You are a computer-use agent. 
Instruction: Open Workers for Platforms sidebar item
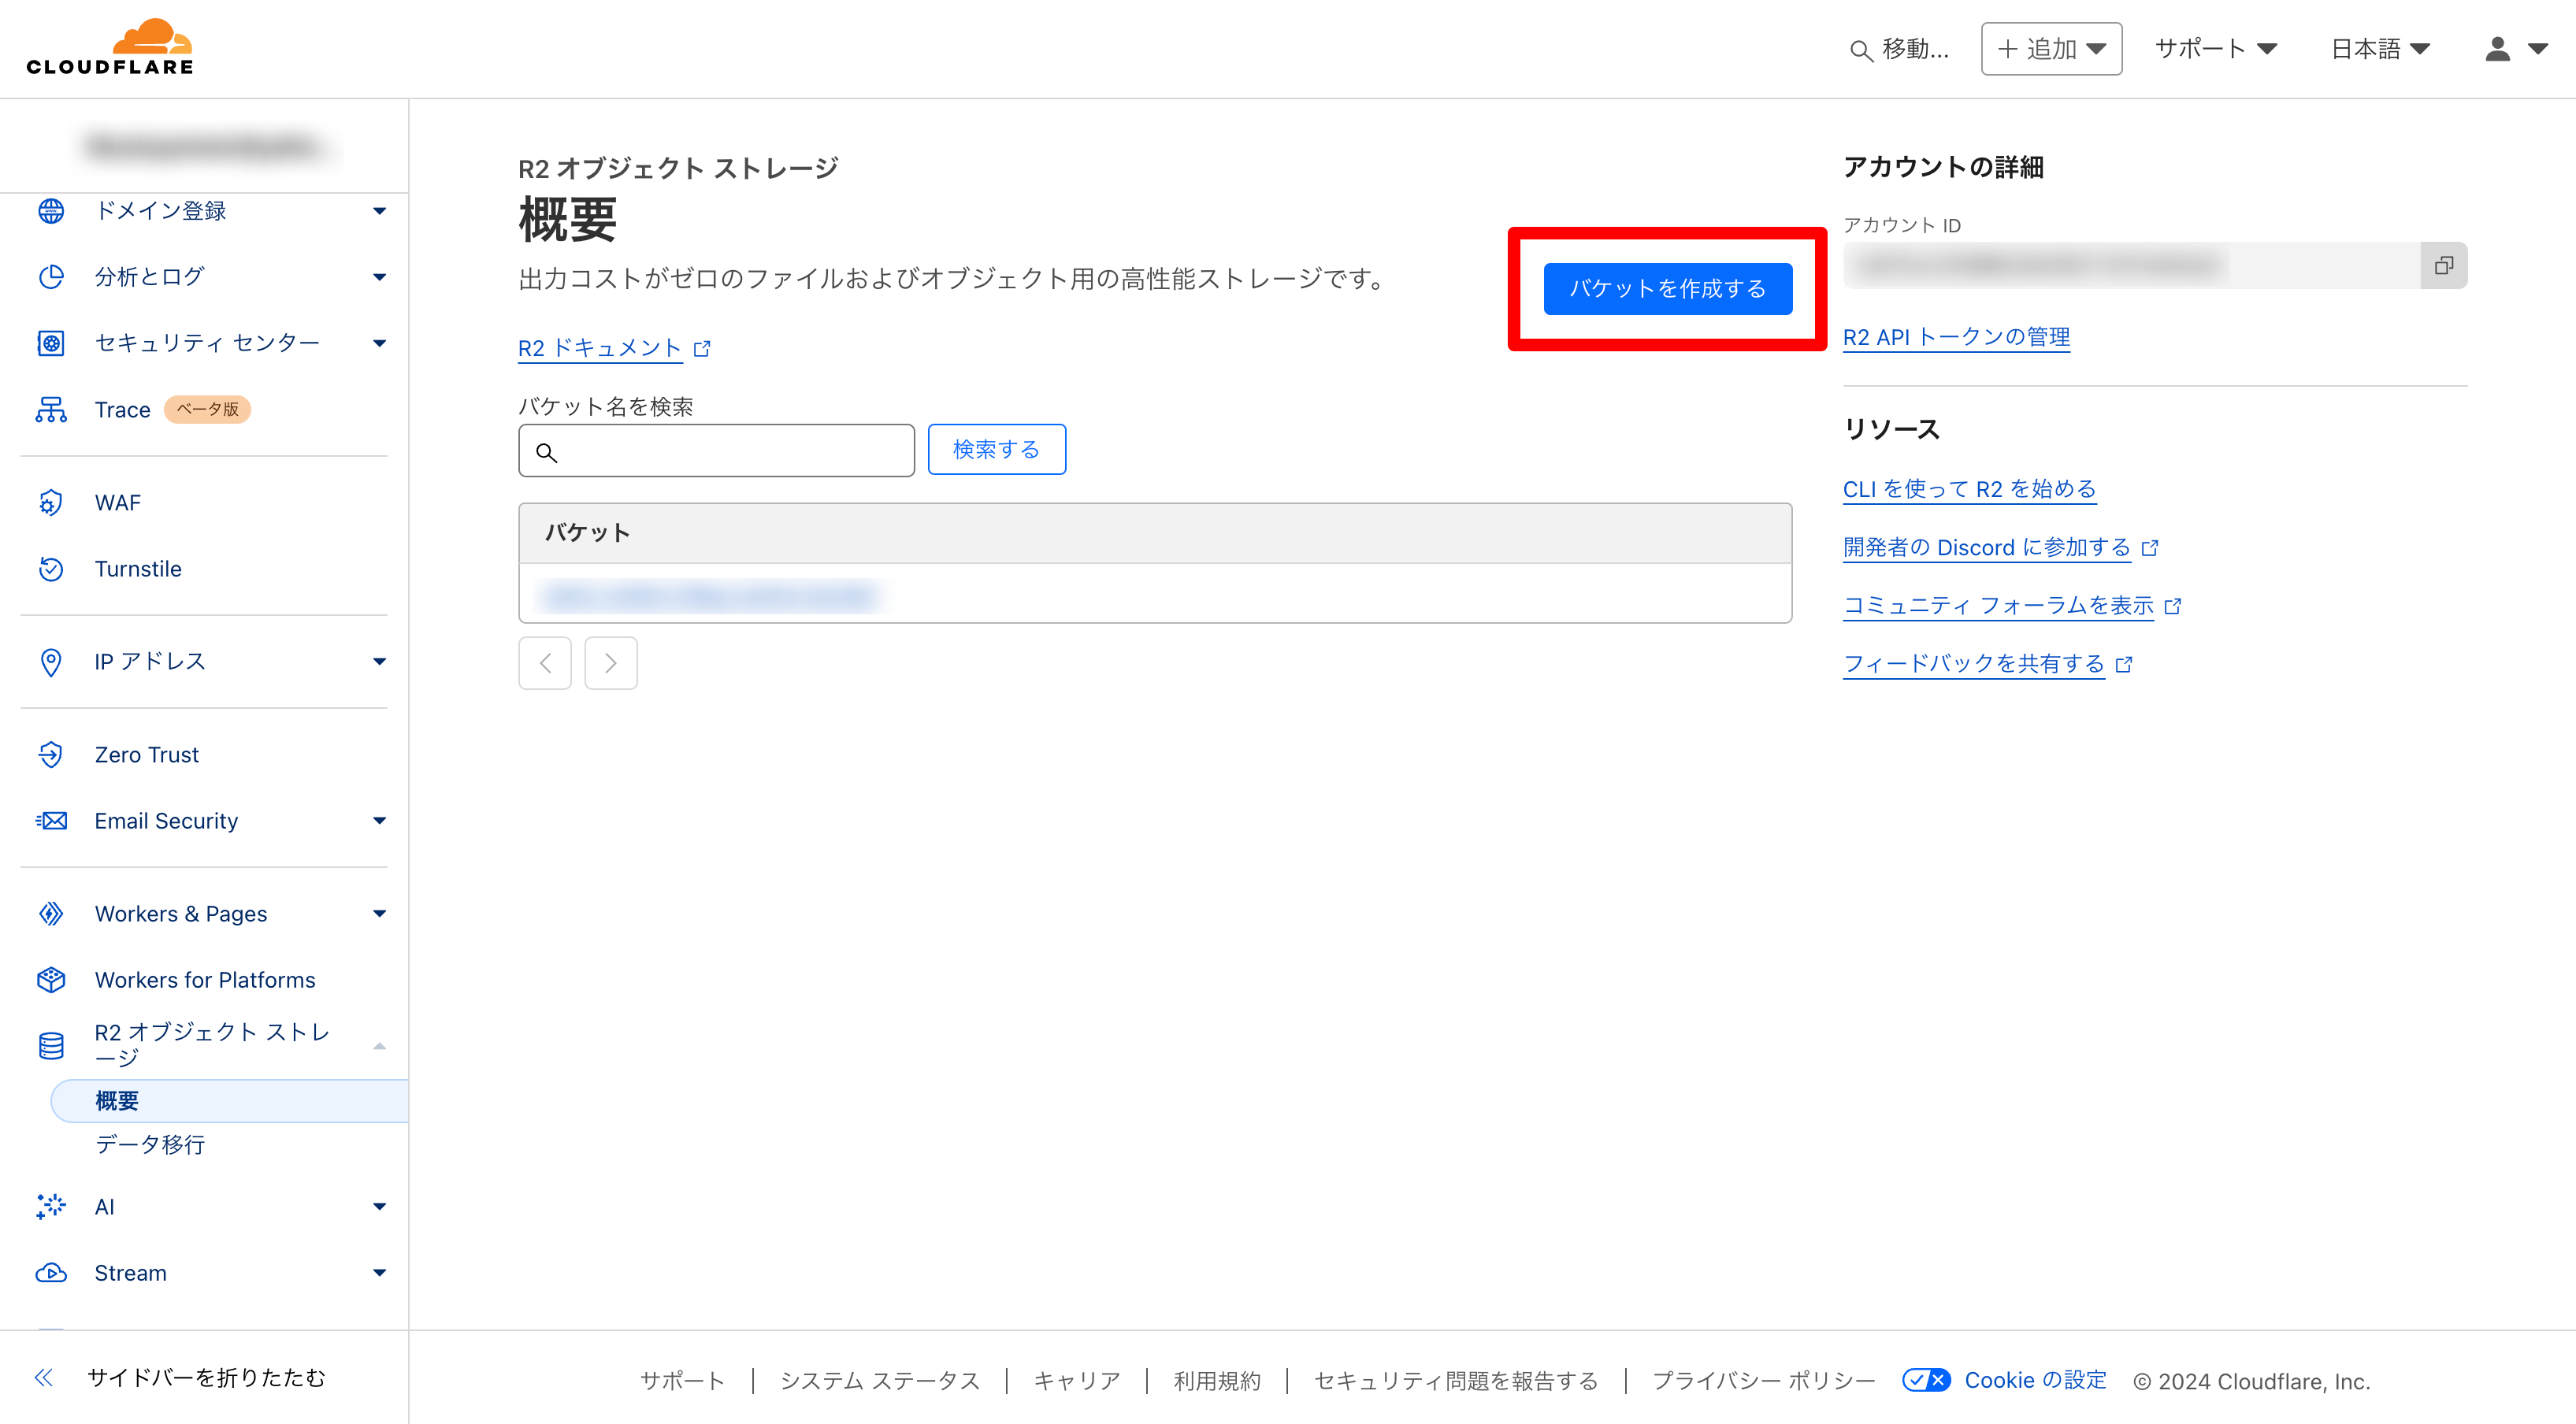pos(205,980)
